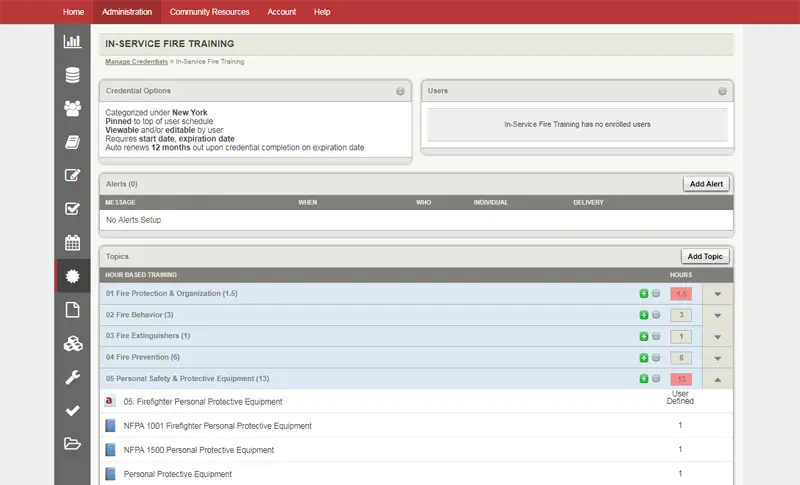The width and height of the screenshot is (800, 485).
Task: Select the NFPA 1500 Personal Protective Equipment item
Action: click(199, 450)
